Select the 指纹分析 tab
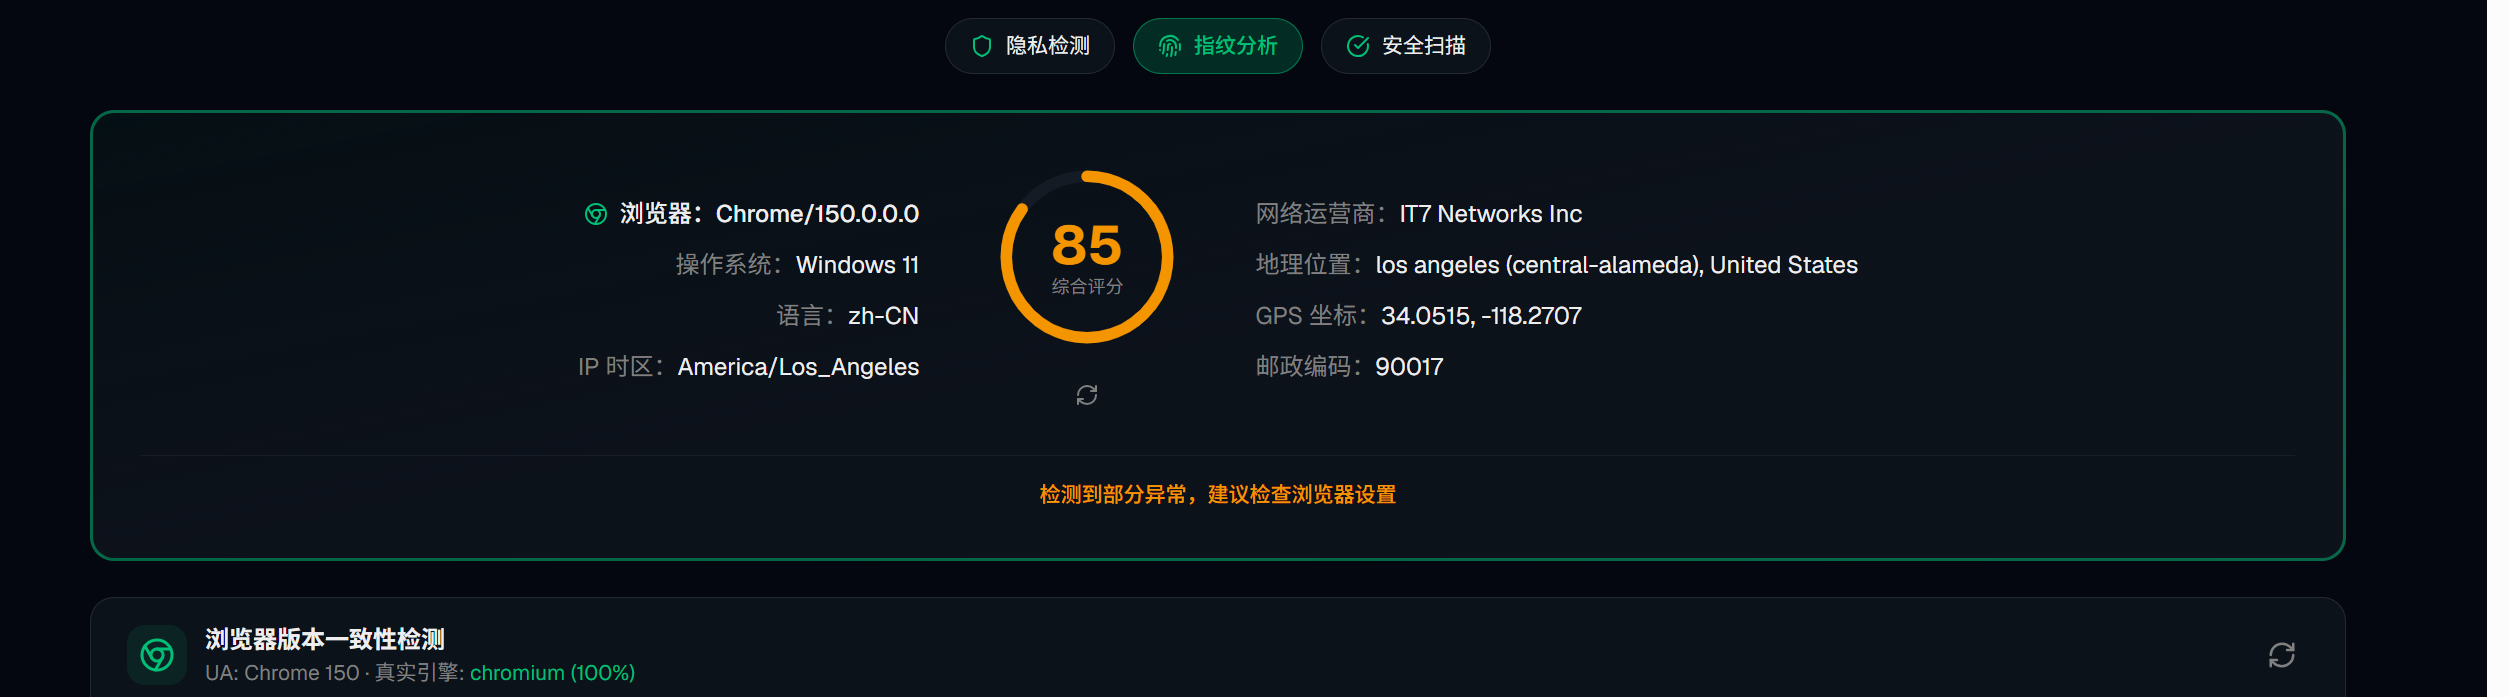 (x=1217, y=46)
